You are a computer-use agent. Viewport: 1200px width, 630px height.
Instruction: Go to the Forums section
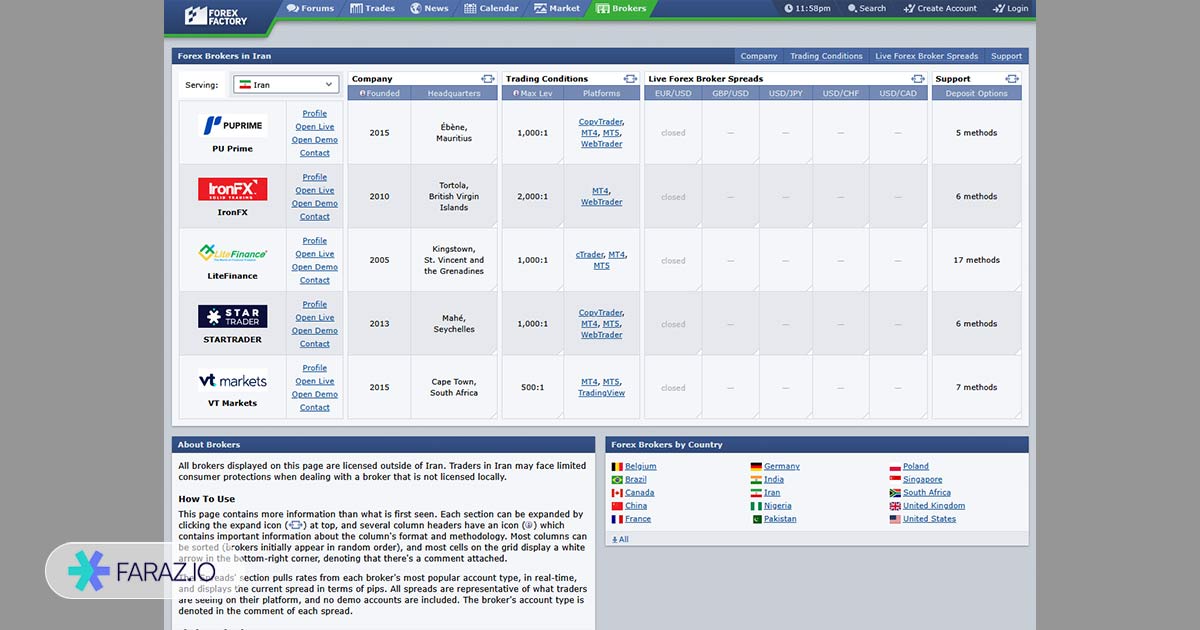click(x=310, y=9)
